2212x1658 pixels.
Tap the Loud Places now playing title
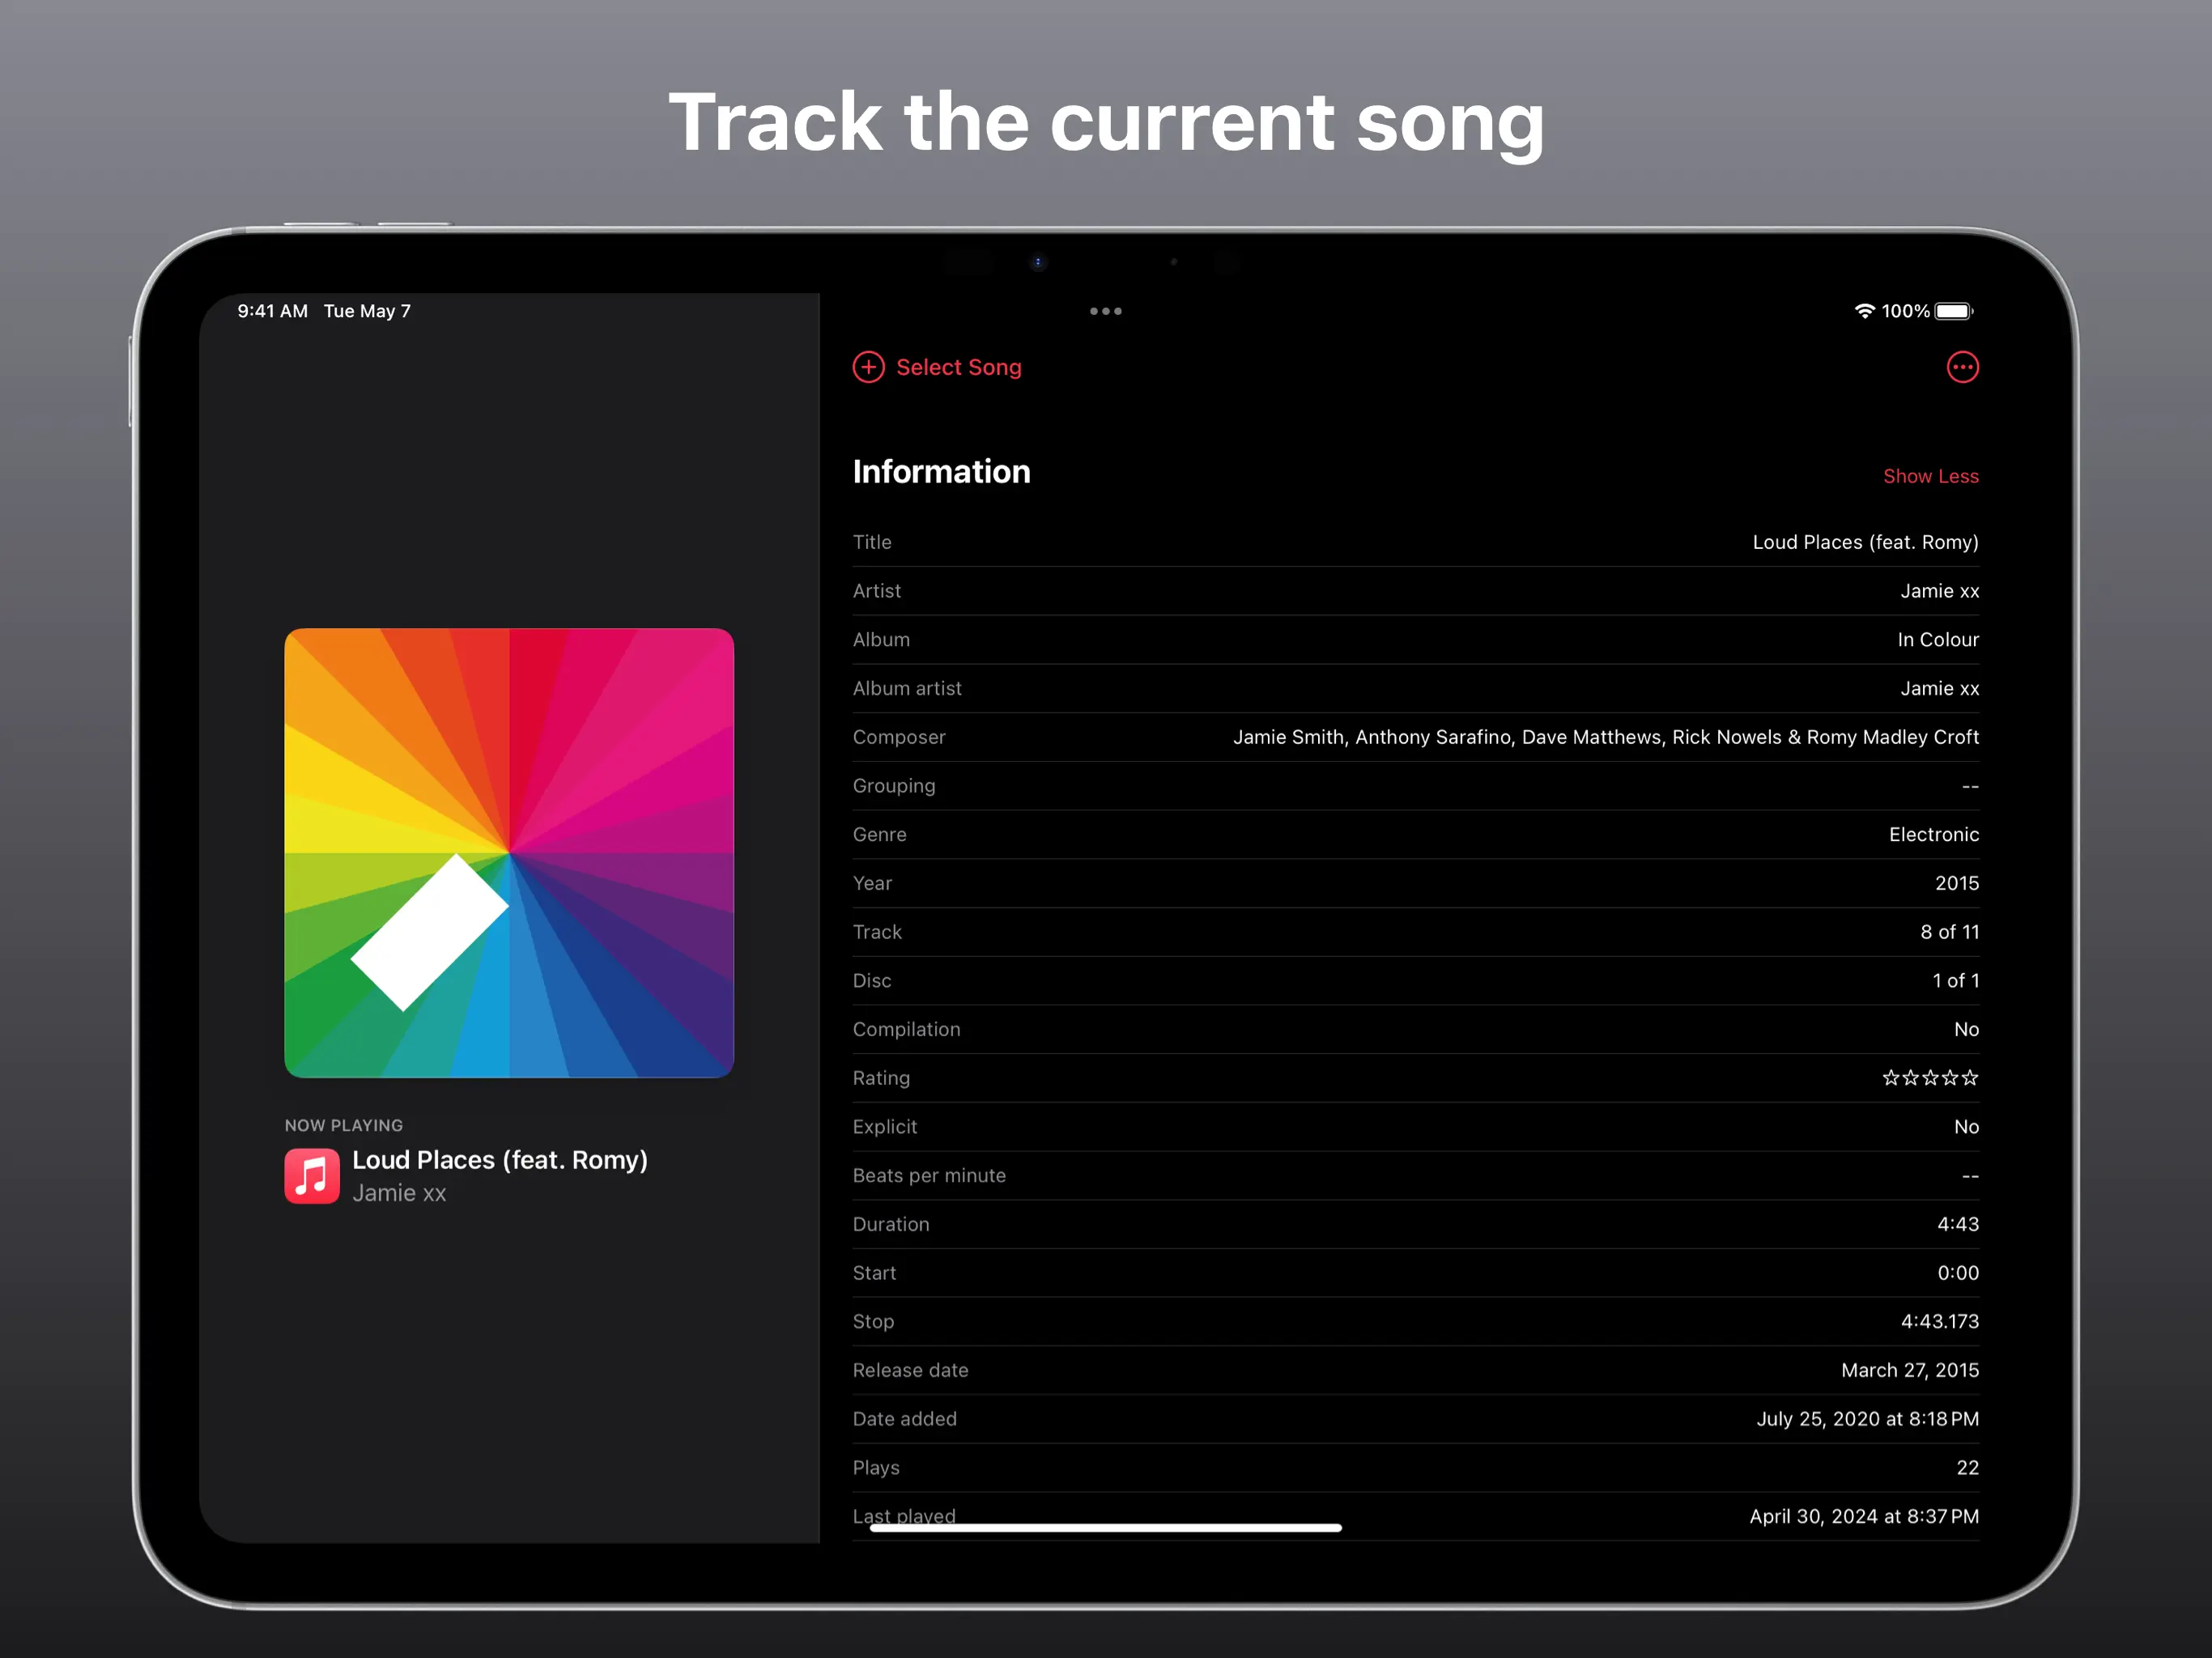click(x=500, y=1160)
